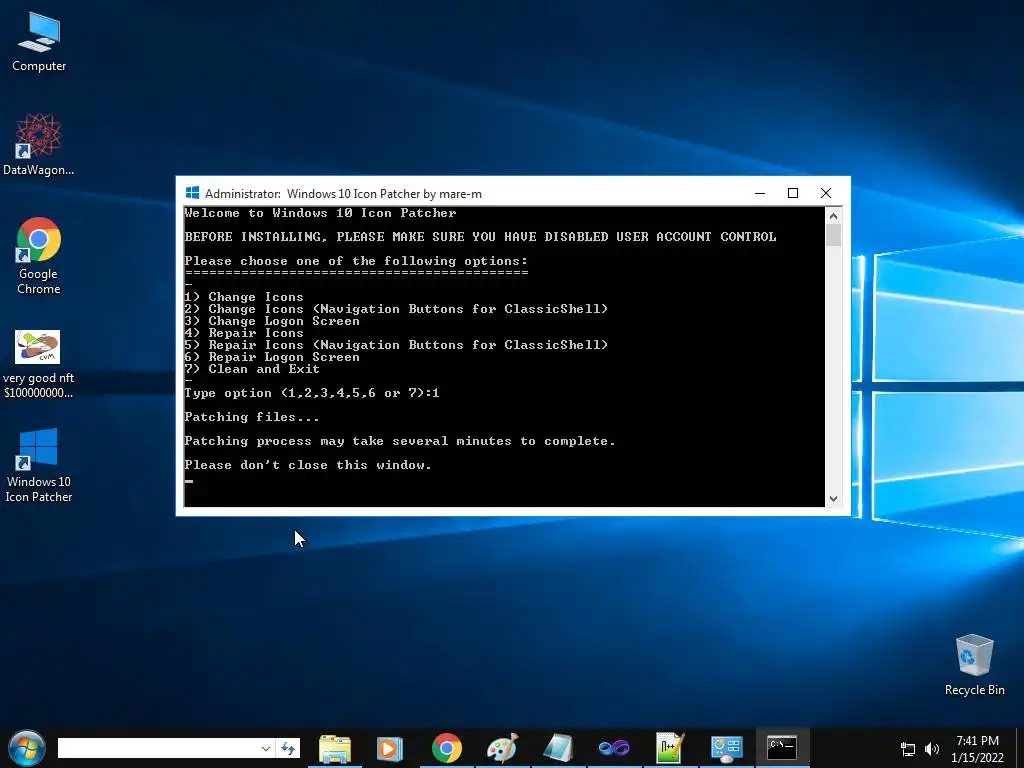
Task: Switch to the command prompt taskbar button
Action: pyautogui.click(x=782, y=748)
